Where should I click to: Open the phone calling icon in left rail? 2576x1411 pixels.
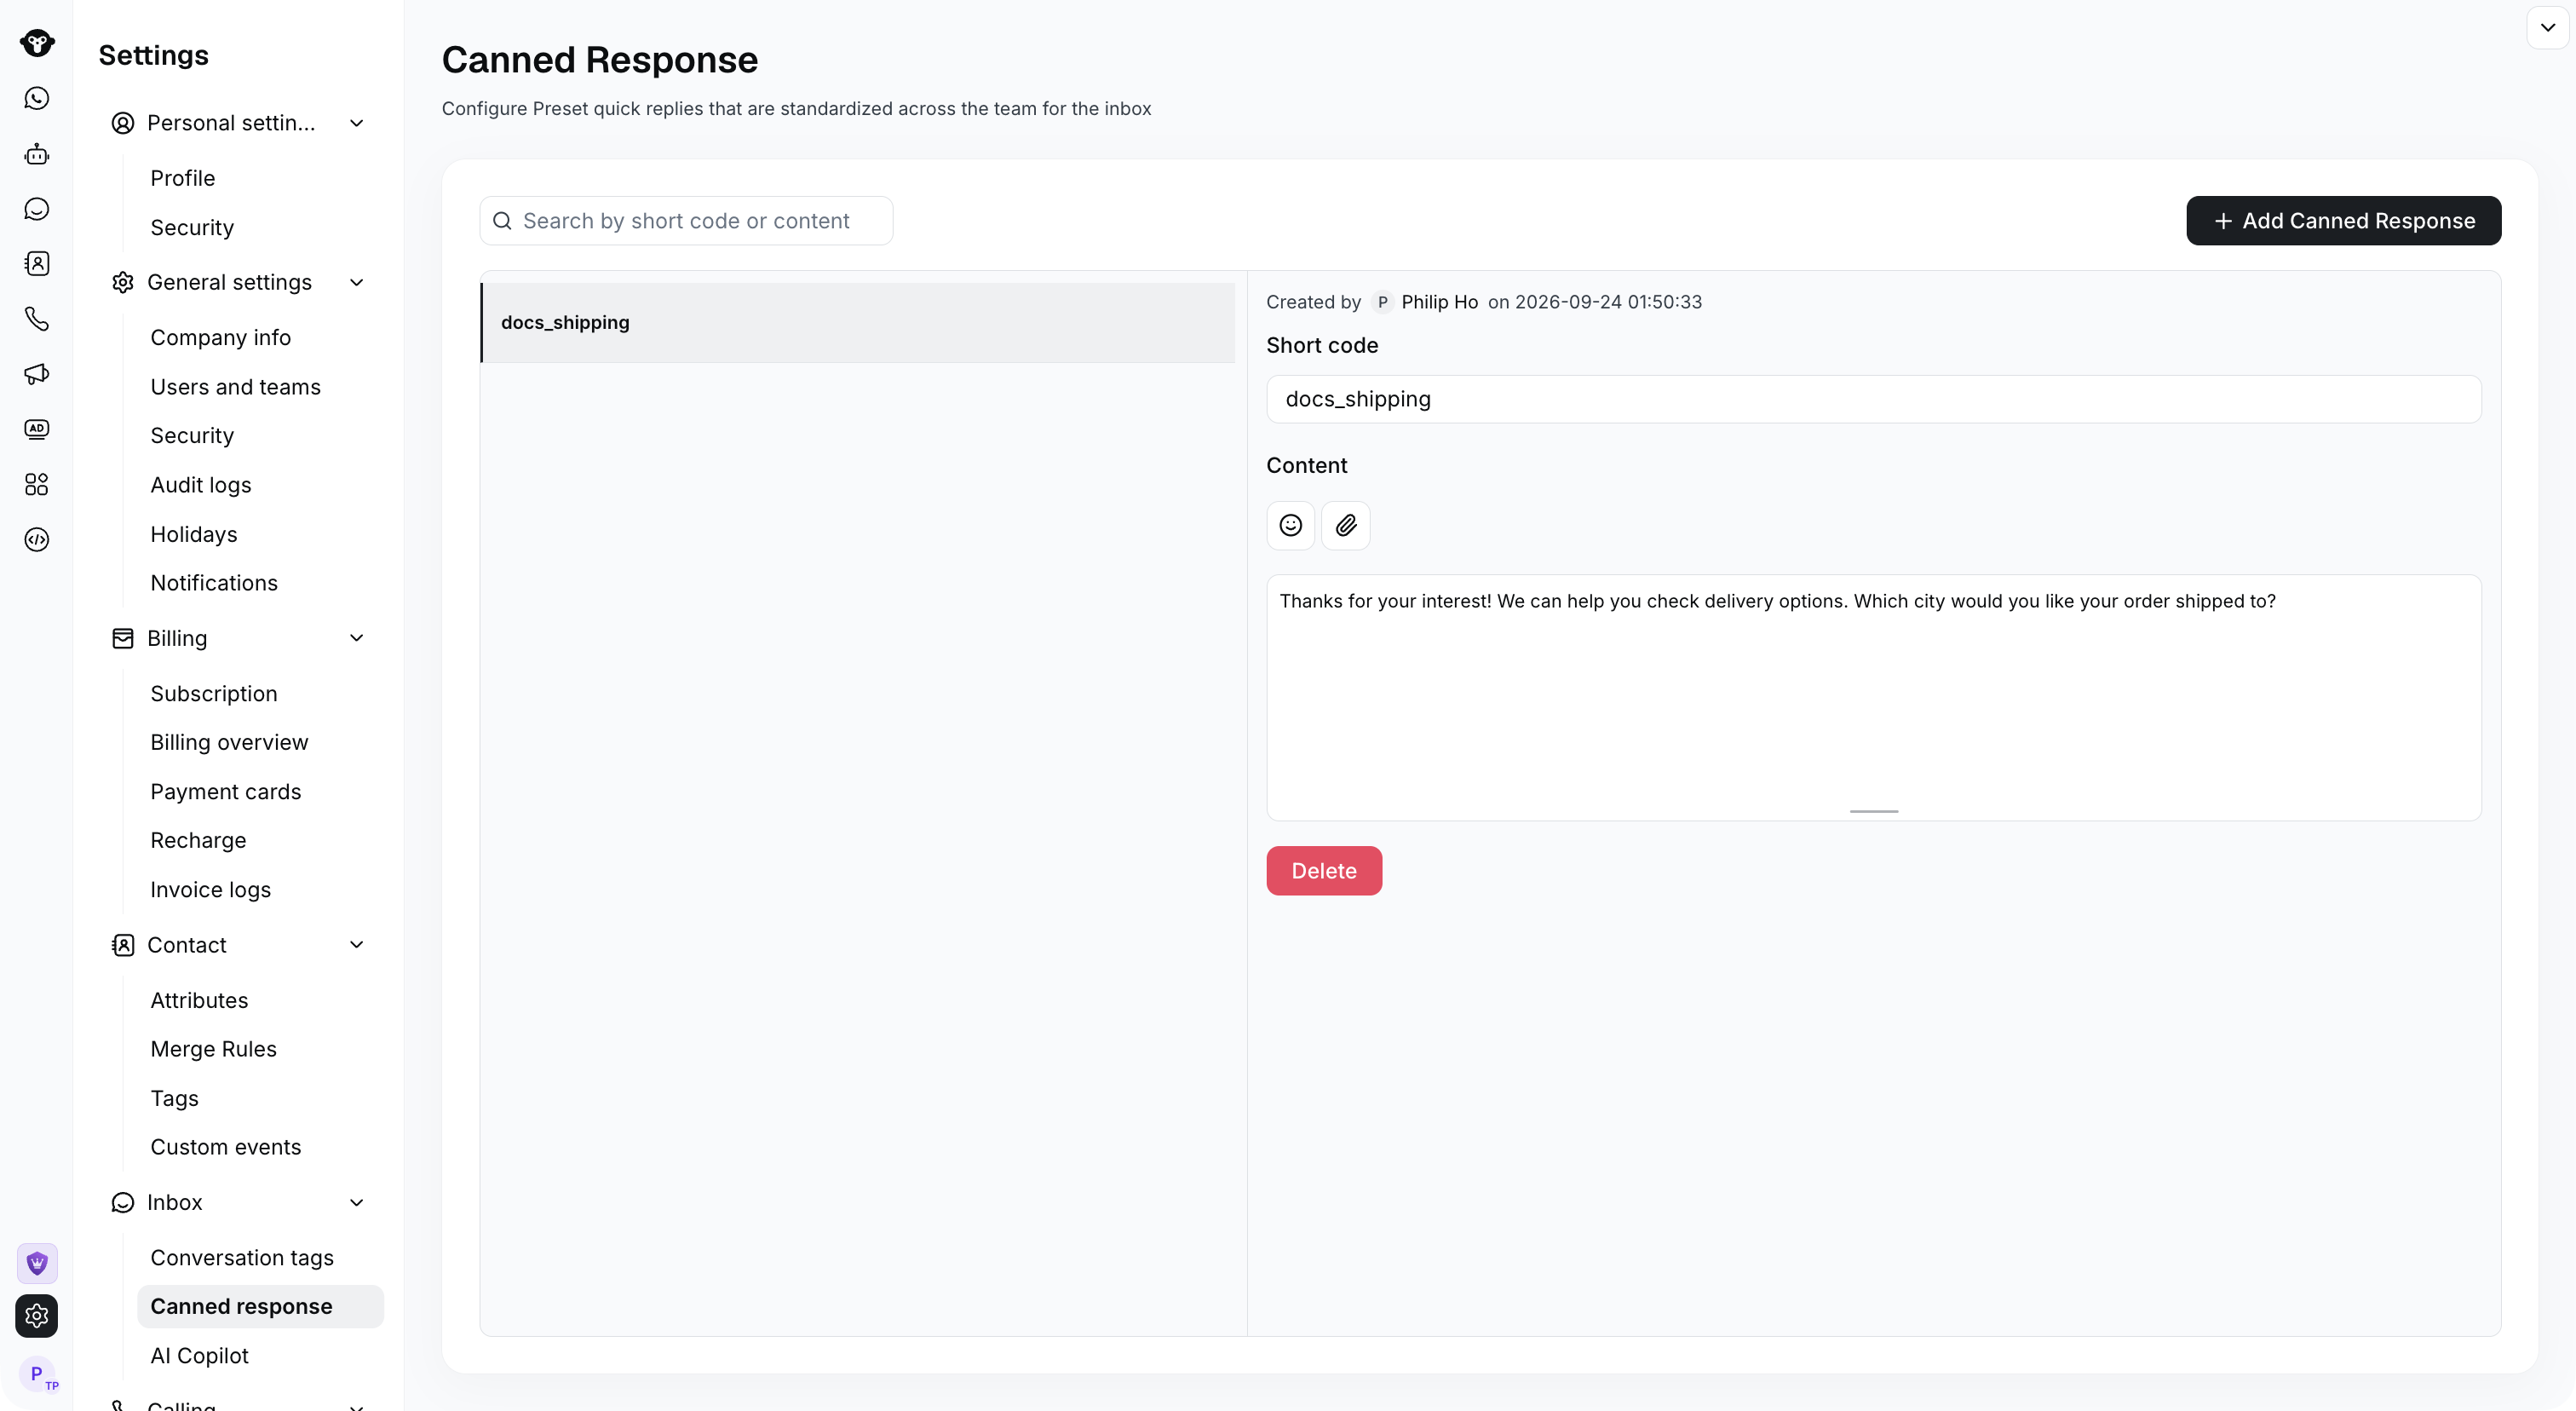coord(37,319)
